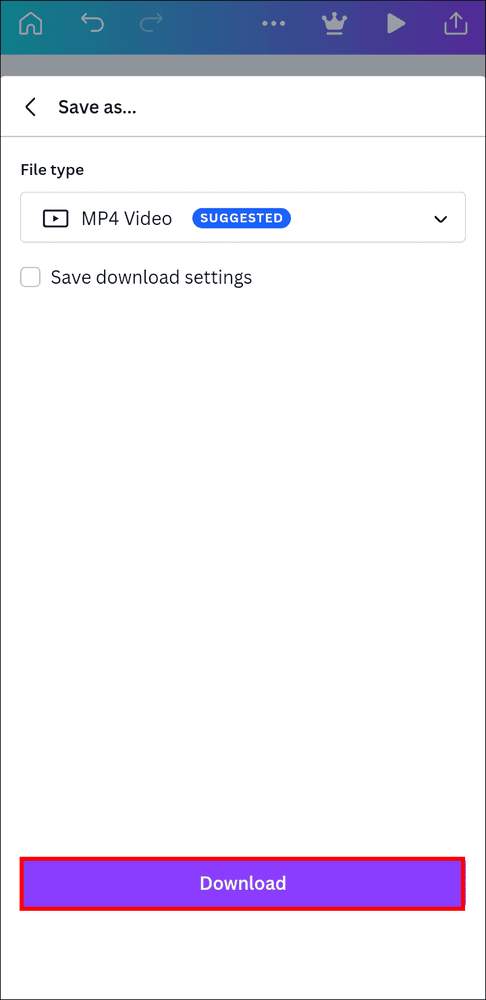Dismiss the sheet via the dimmed gray strip
486x1000 pixels.
tap(243, 65)
